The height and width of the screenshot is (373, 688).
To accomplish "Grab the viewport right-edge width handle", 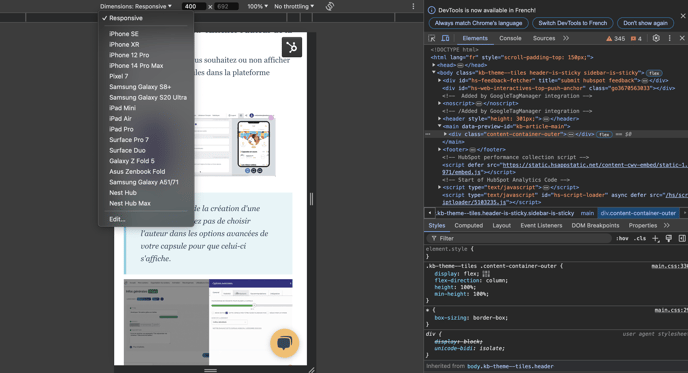I will [x=312, y=199].
